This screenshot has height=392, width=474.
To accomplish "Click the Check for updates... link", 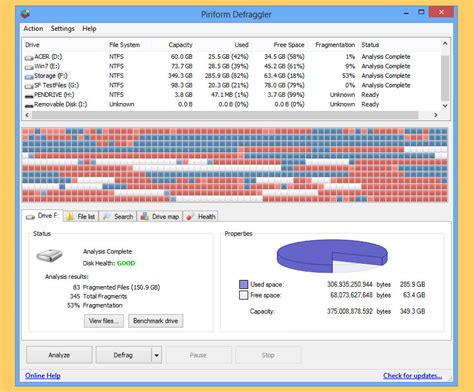I will (x=412, y=376).
